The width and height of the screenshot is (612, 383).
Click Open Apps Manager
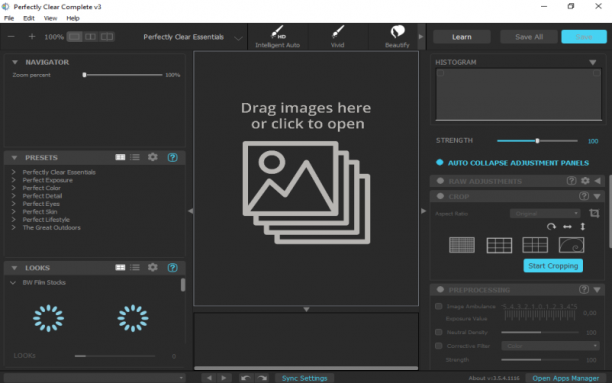[x=566, y=378]
